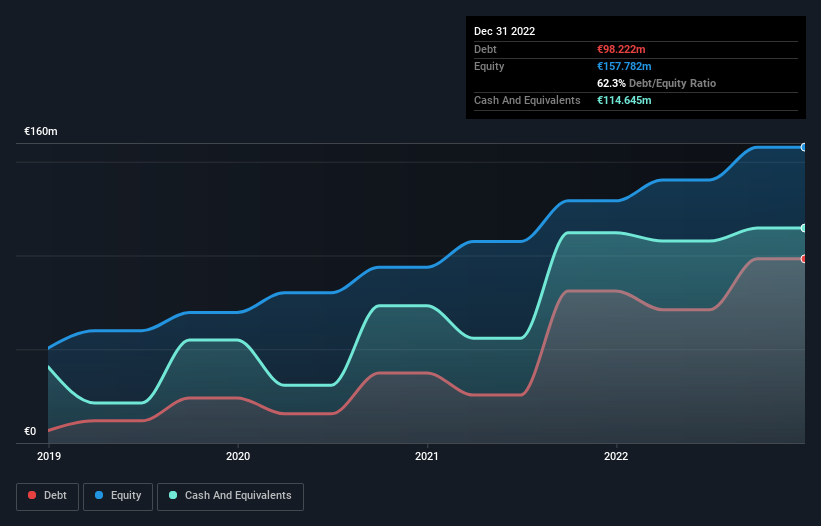The height and width of the screenshot is (526, 821).
Task: Click the Debt value €98.222m
Action: (x=621, y=49)
